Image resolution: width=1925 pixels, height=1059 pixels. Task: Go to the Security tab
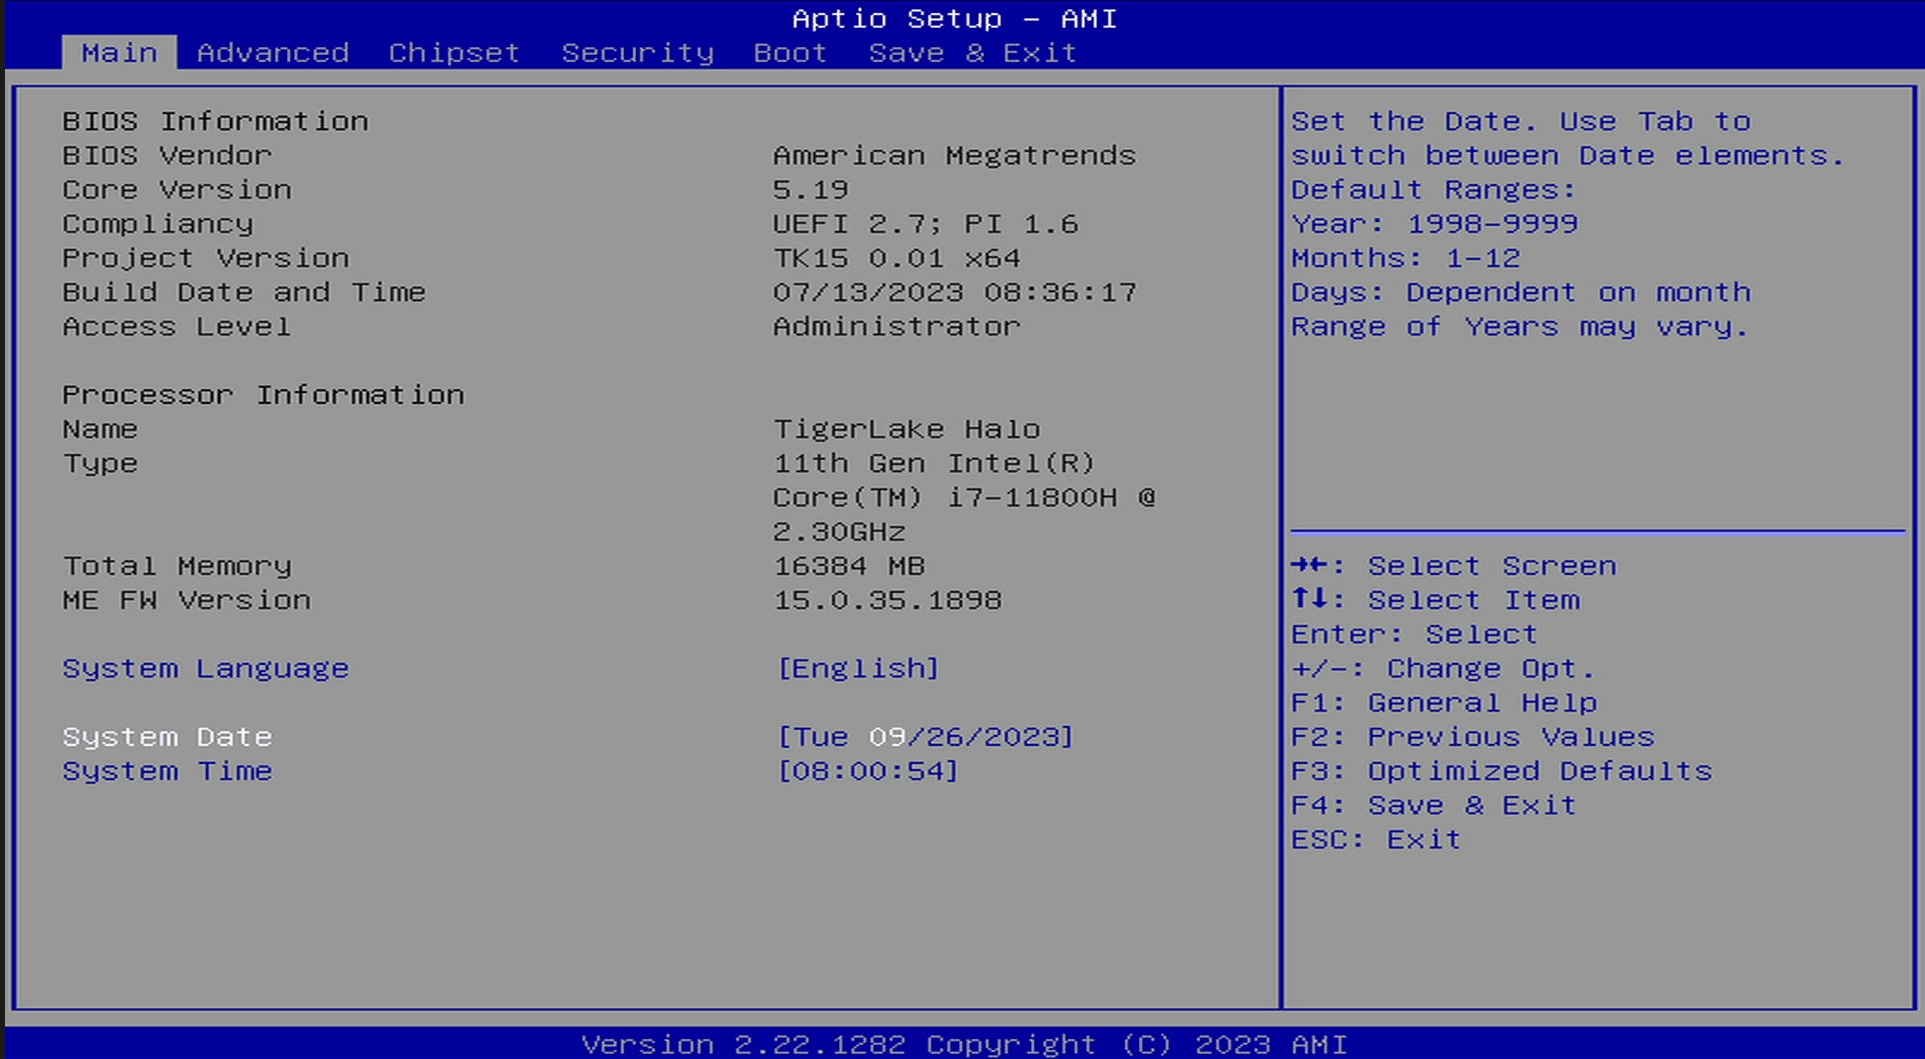point(638,53)
